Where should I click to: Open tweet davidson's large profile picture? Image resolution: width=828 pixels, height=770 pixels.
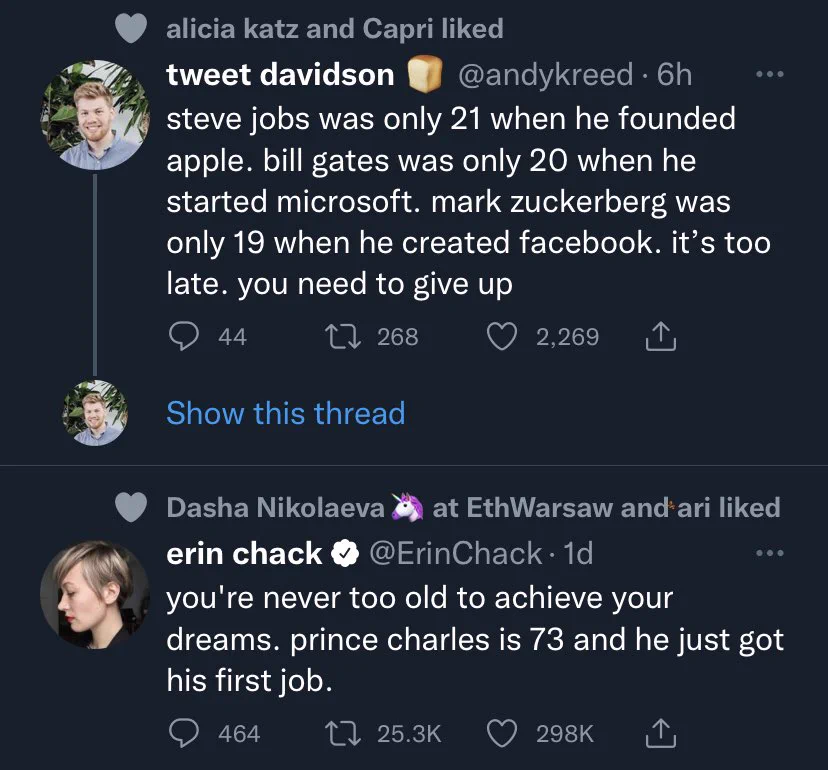tap(95, 115)
